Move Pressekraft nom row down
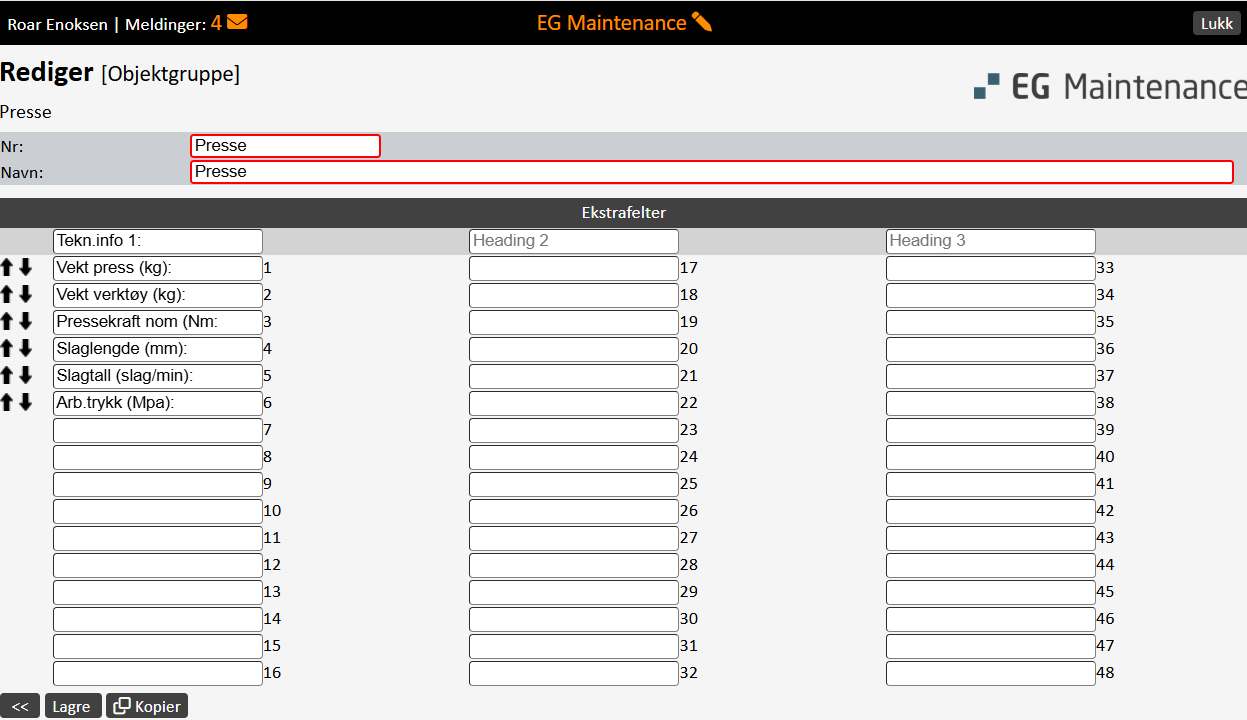 pos(26,322)
